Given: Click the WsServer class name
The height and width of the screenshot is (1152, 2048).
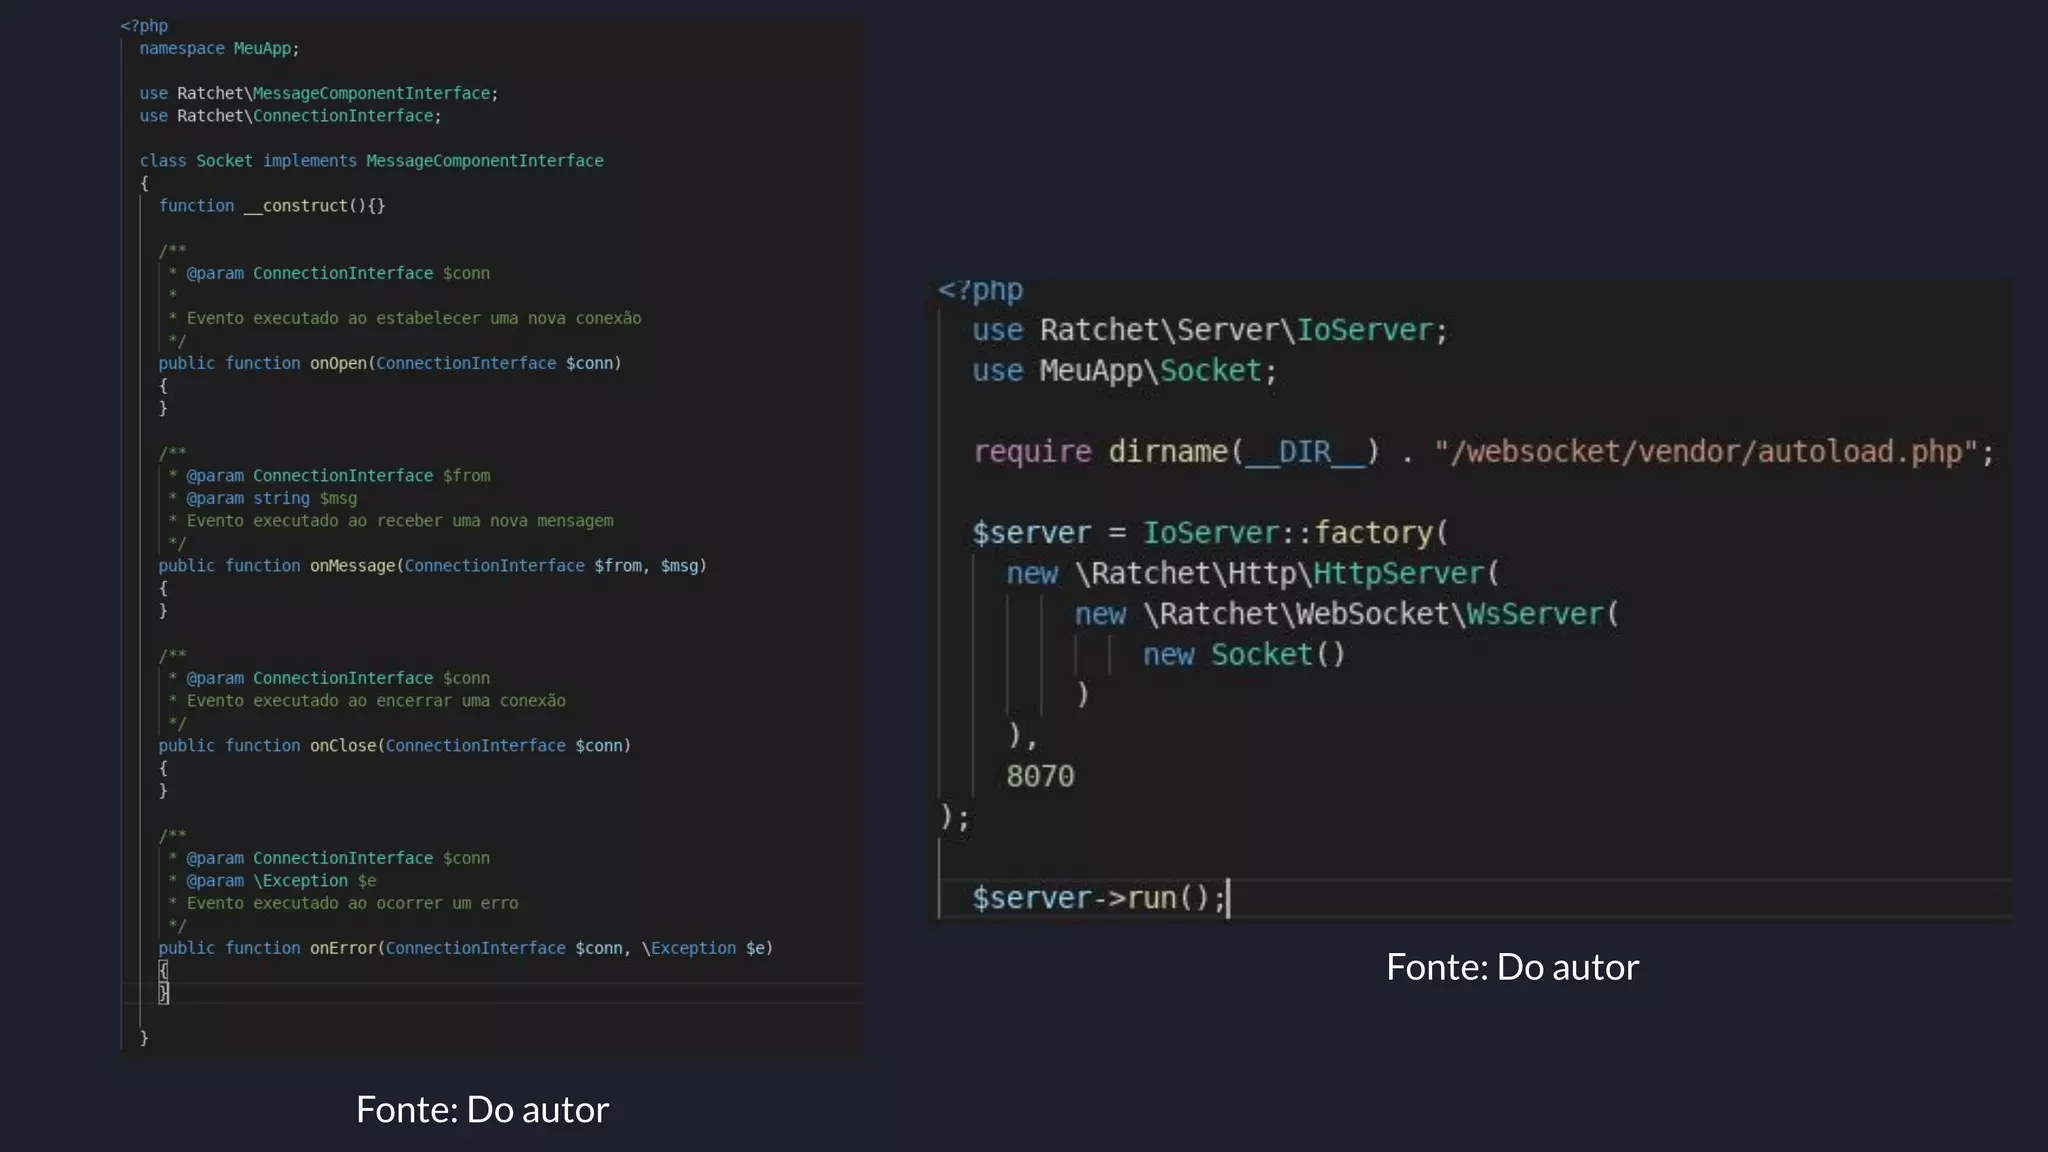Looking at the screenshot, I should pos(1534,614).
